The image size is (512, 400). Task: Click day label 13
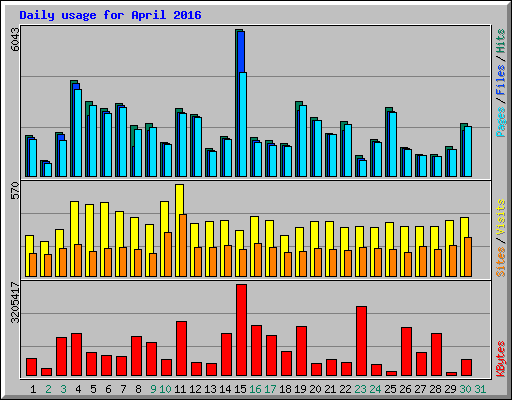[210, 389]
